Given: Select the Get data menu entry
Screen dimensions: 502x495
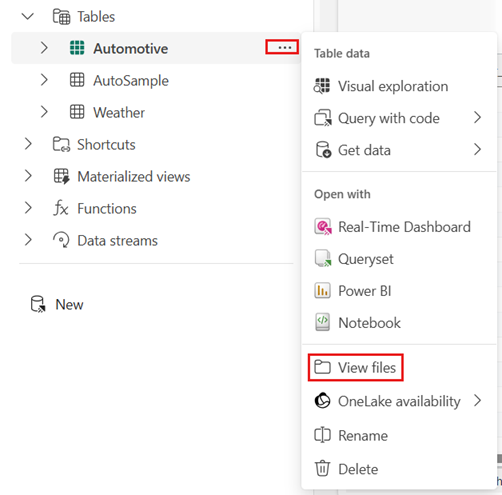Looking at the screenshot, I should pyautogui.click(x=399, y=150).
